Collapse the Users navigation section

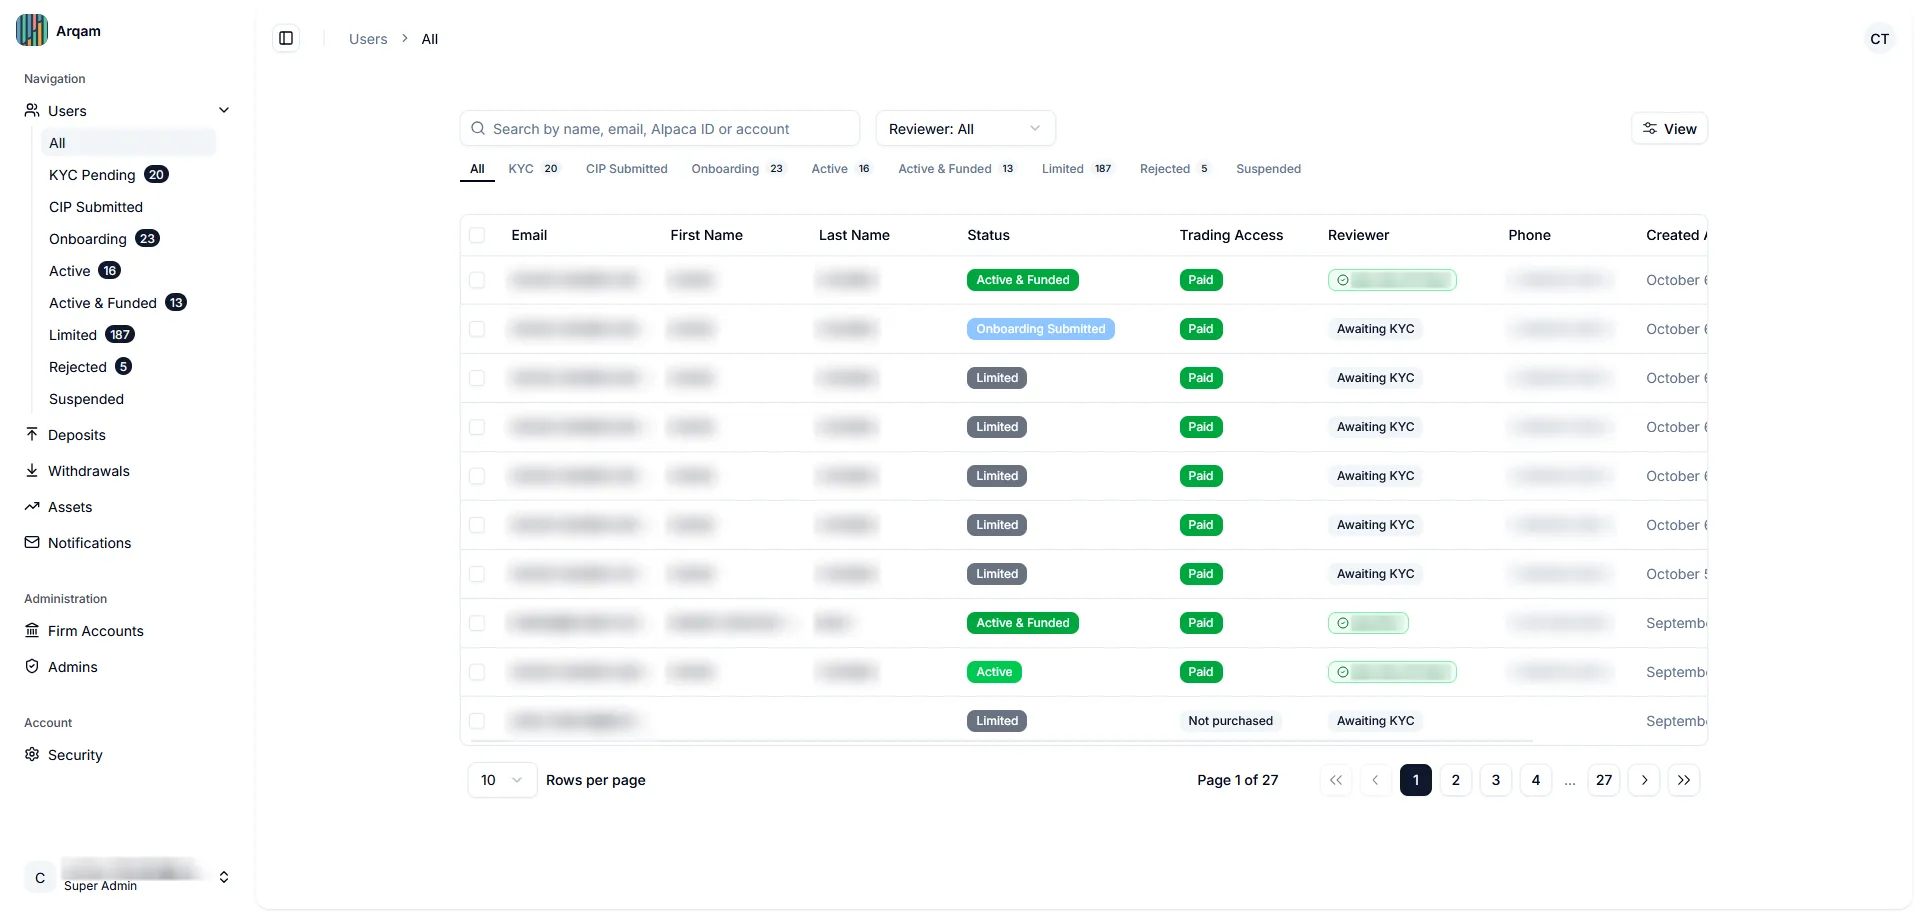224,110
